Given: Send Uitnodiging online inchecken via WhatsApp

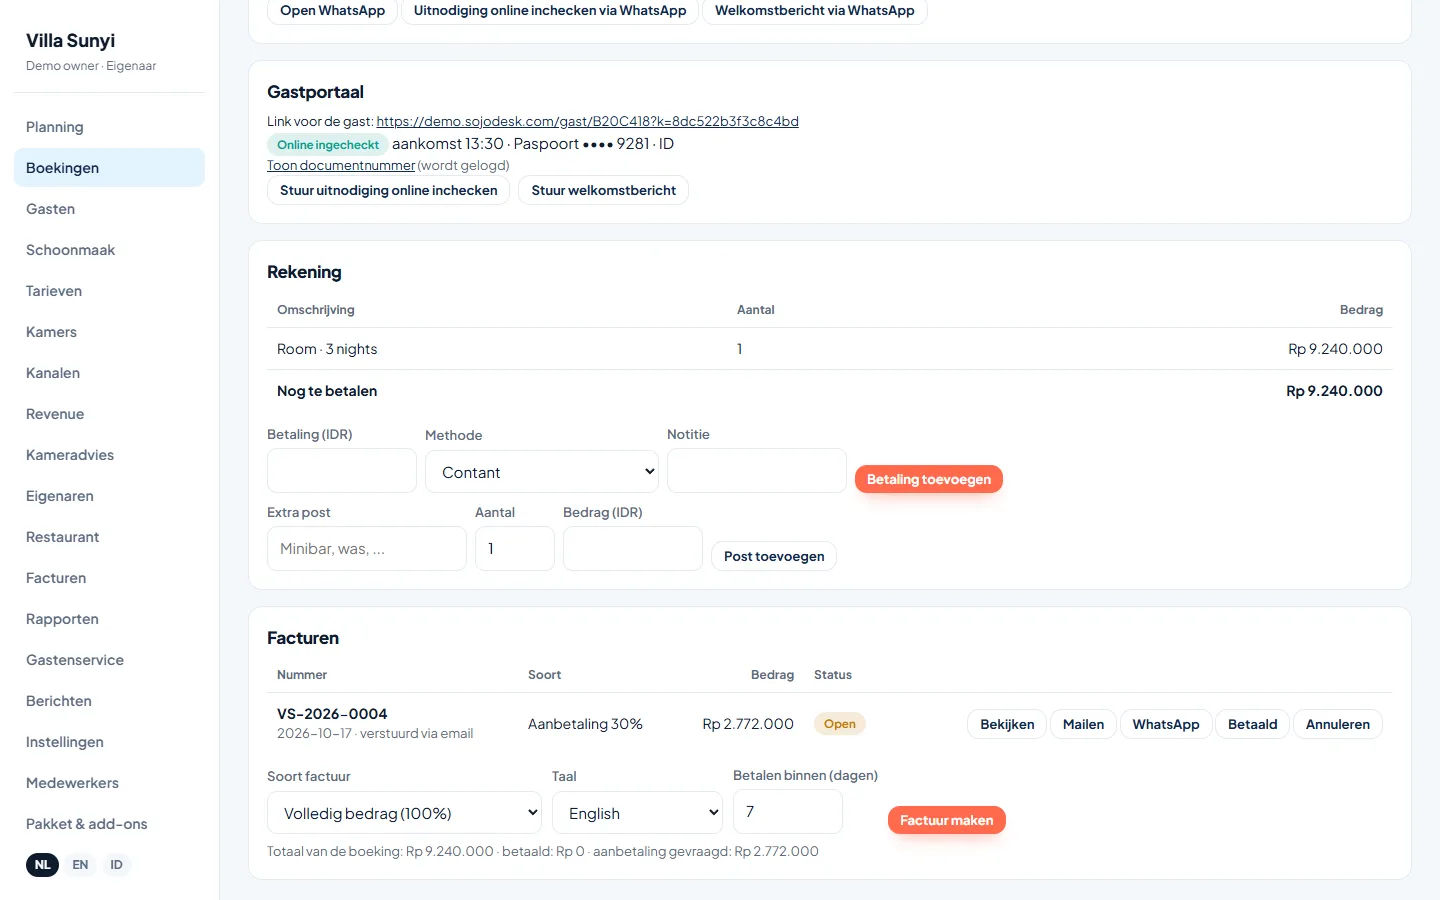Looking at the screenshot, I should (x=550, y=10).
